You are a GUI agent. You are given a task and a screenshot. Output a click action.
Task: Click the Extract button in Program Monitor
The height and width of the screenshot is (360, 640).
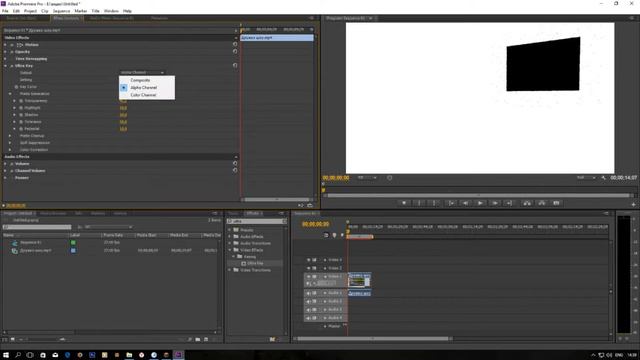coord(542,203)
